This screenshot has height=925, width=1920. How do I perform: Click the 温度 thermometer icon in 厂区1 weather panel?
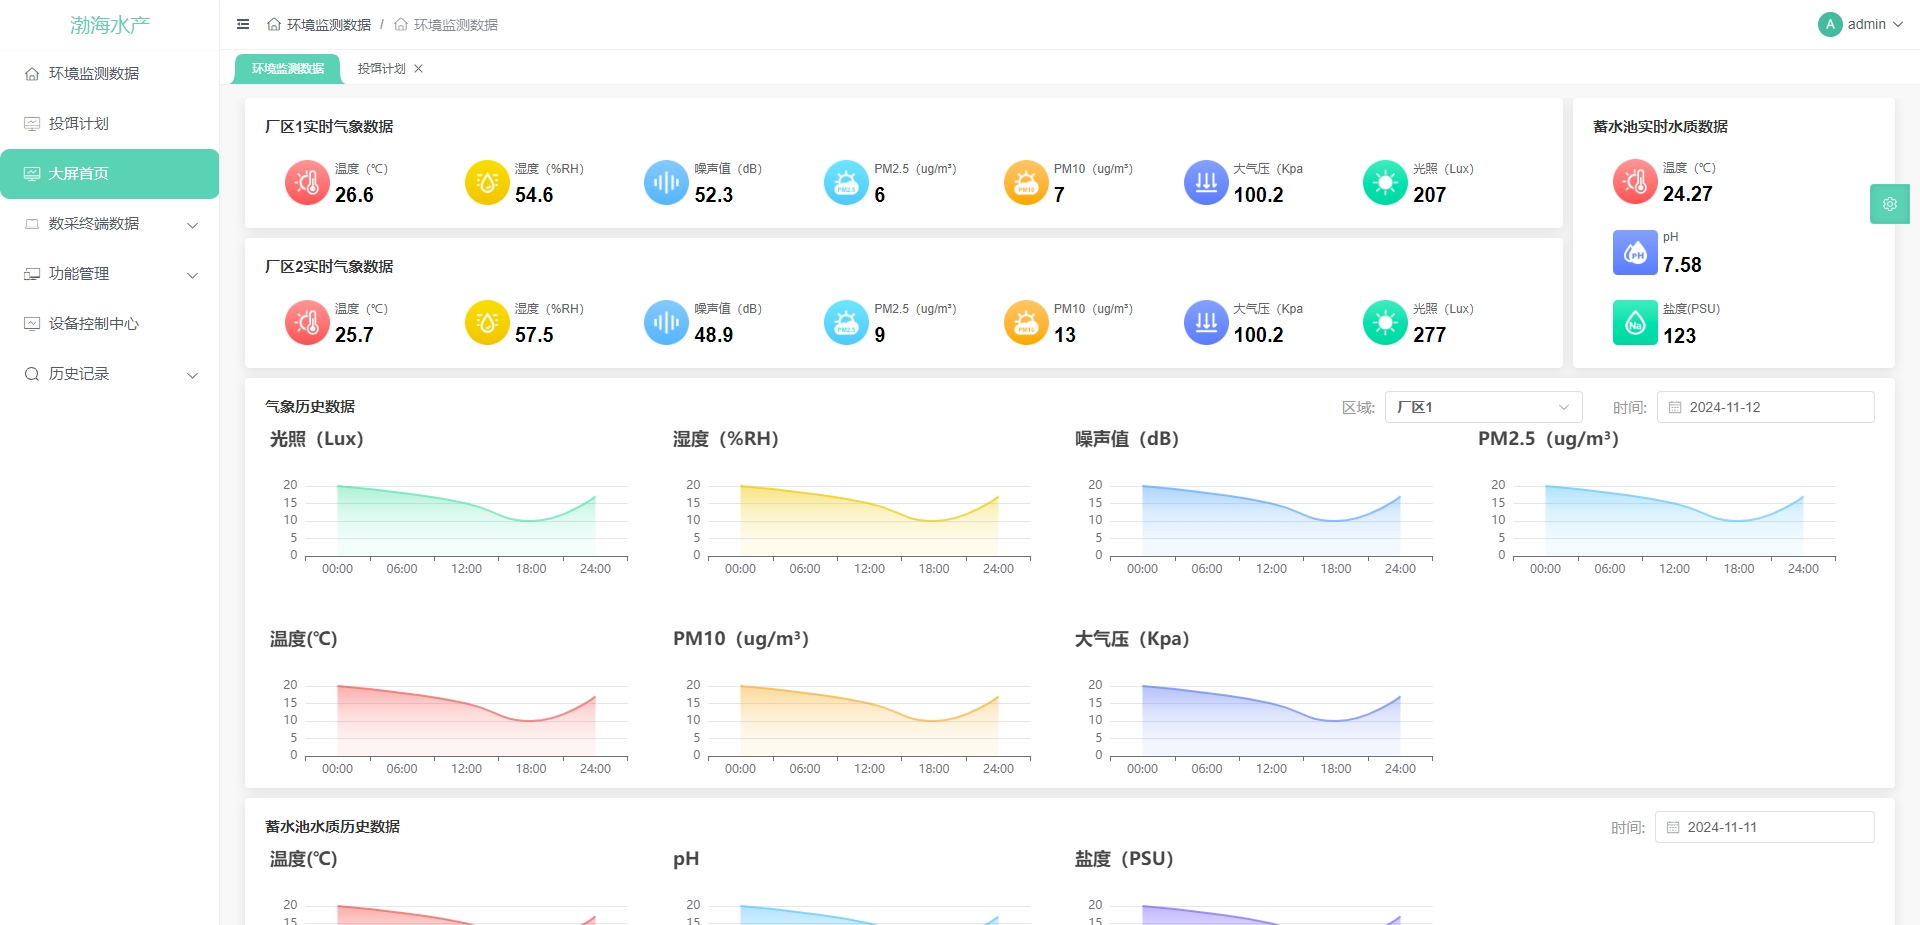(307, 183)
